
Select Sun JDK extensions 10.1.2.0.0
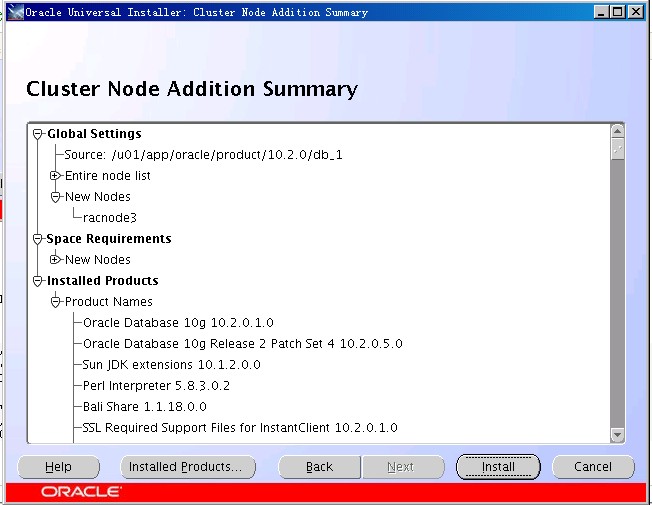(x=171, y=365)
